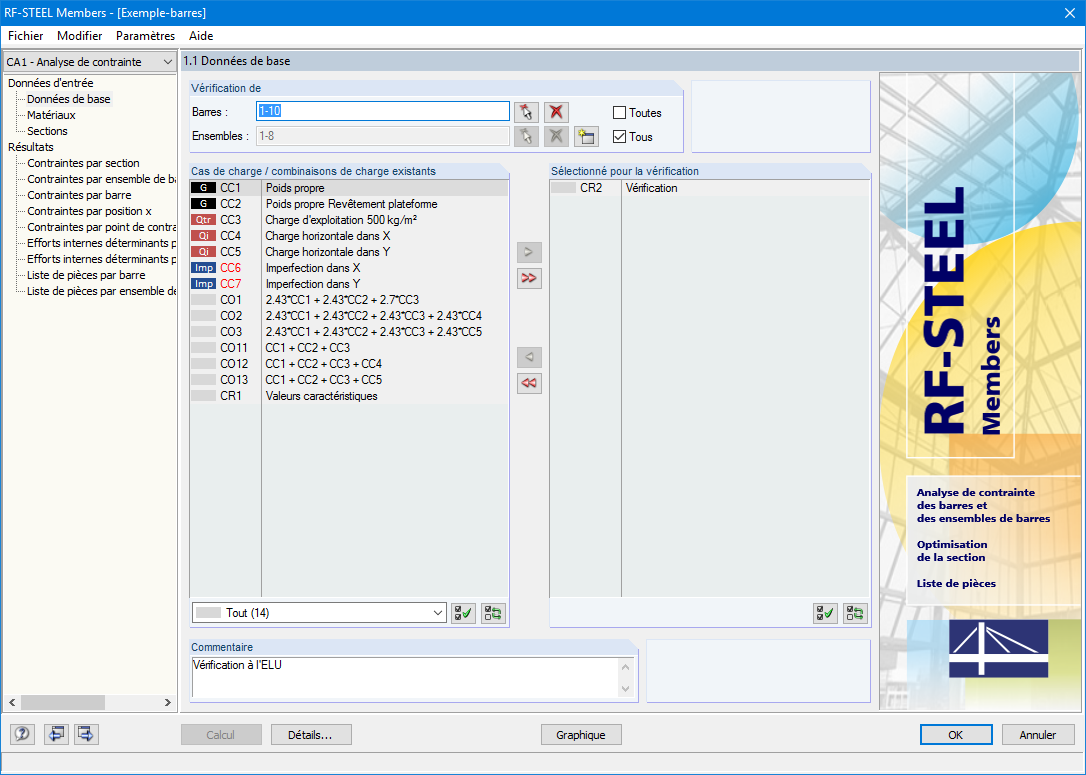Click the Commentaire box scroll down arrow
Image resolution: width=1086 pixels, height=775 pixels.
click(x=625, y=689)
